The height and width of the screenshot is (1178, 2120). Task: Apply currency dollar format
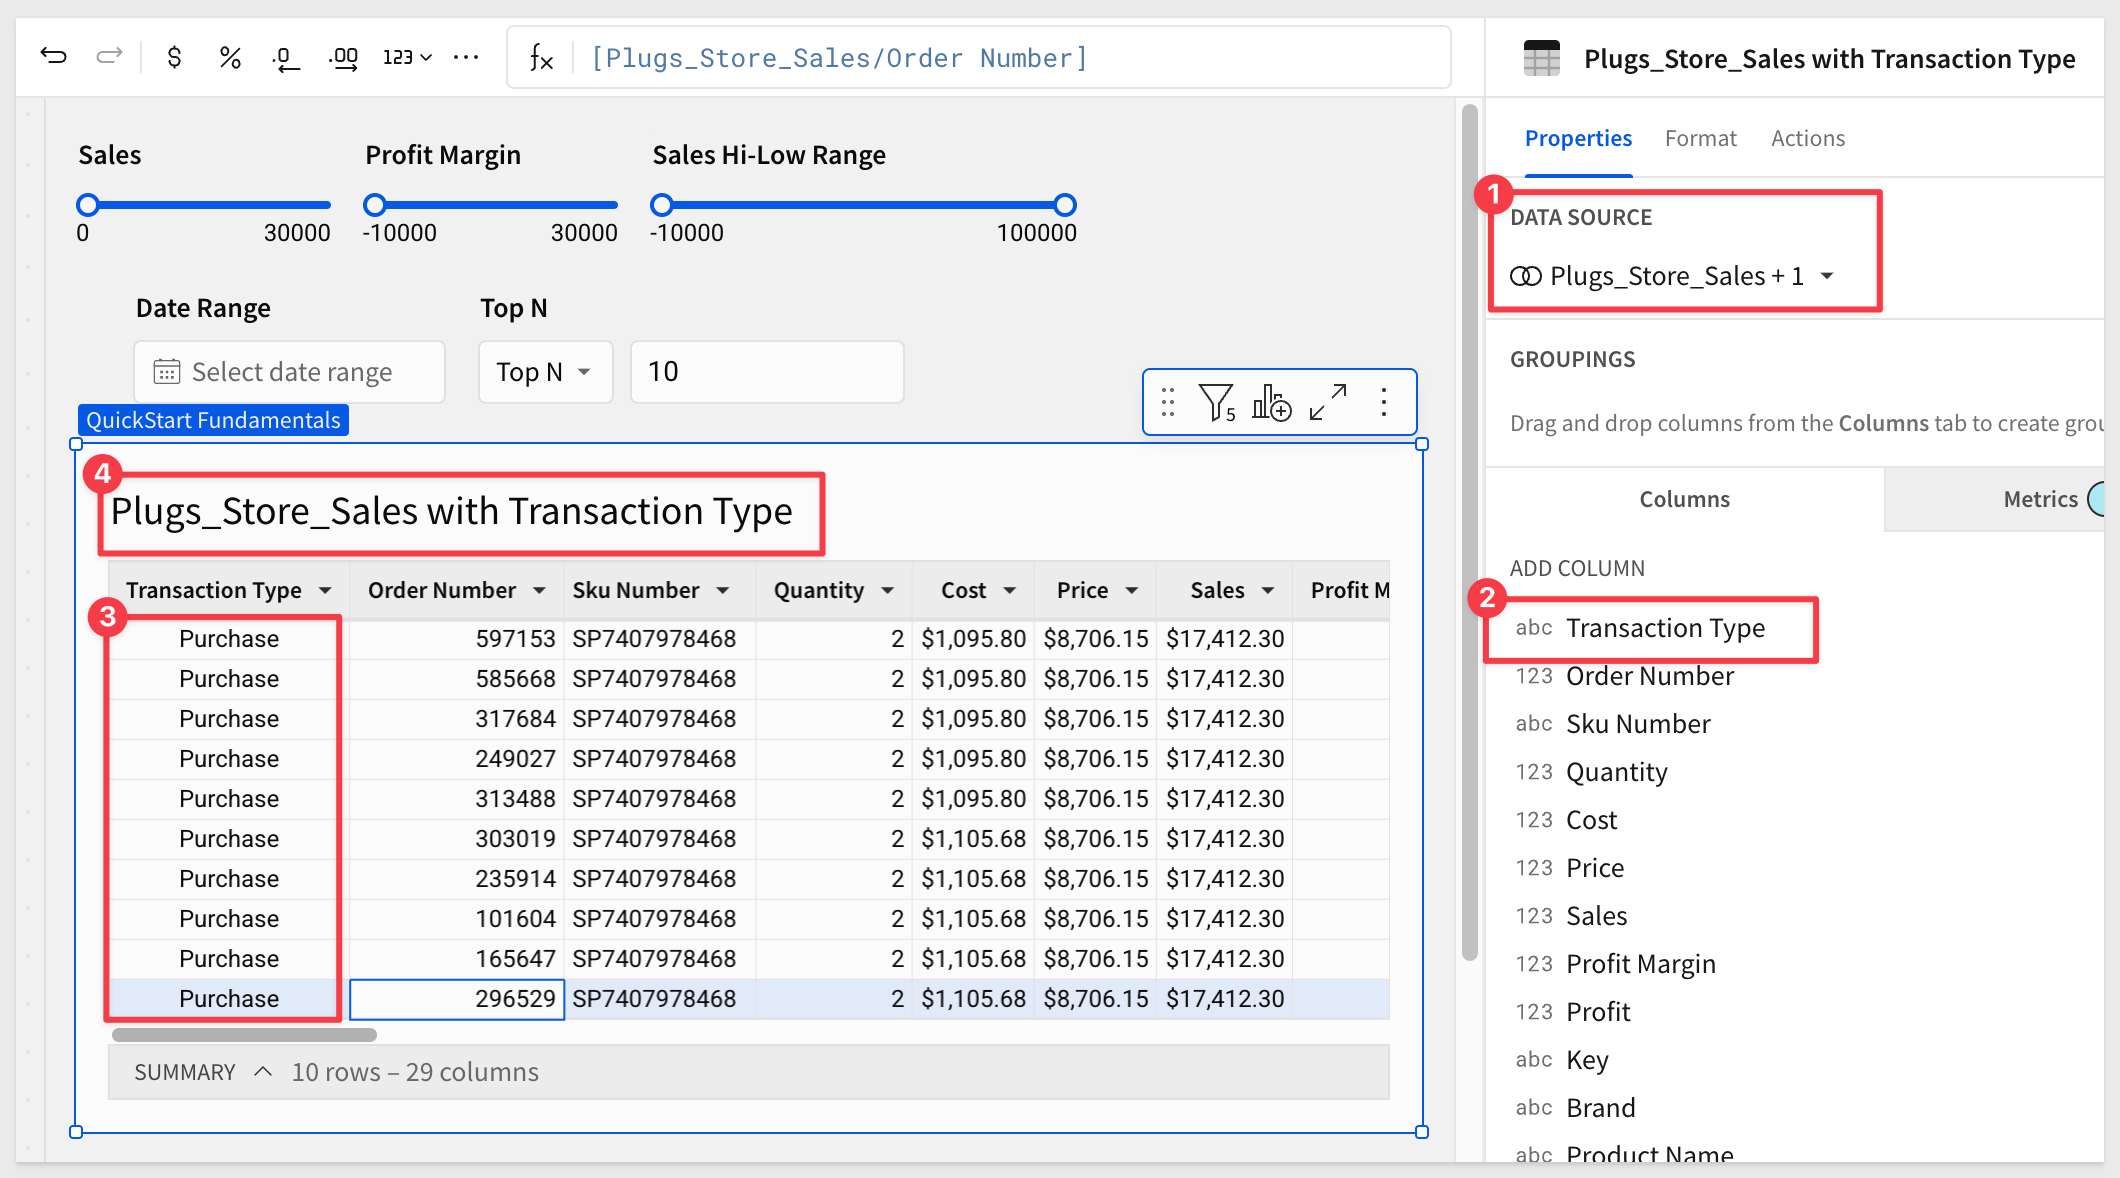point(174,58)
